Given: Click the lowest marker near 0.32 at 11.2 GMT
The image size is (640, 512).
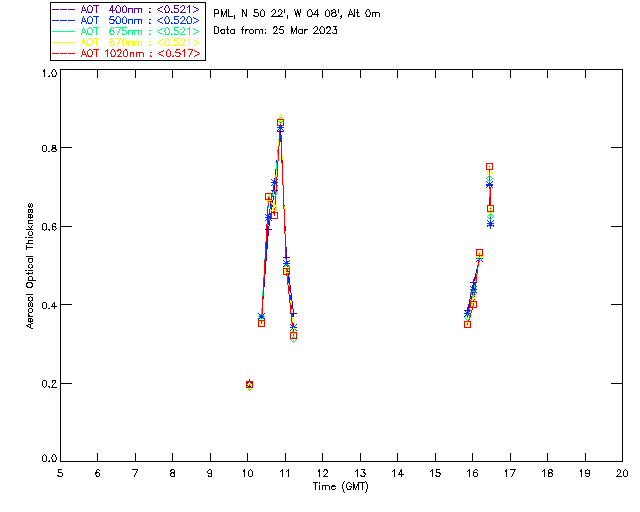Looking at the screenshot, I should click(293, 336).
